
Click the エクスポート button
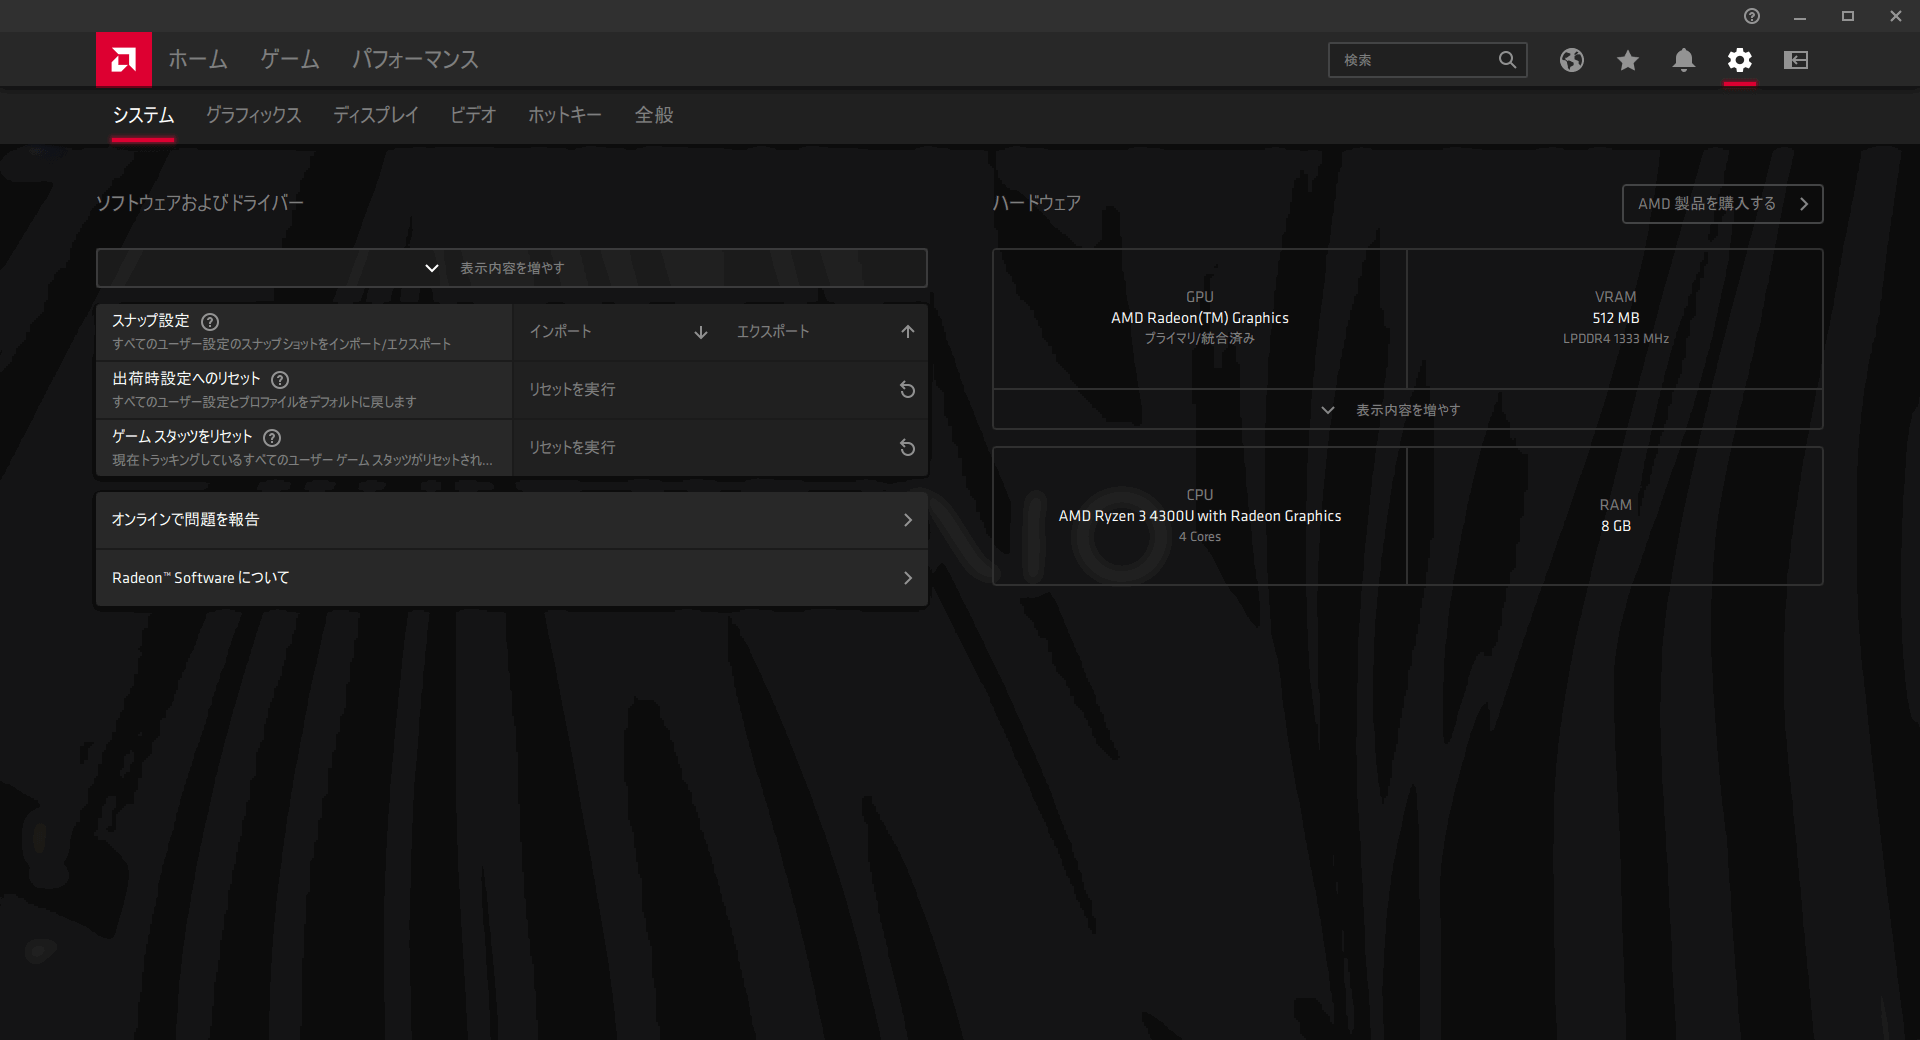click(x=824, y=332)
